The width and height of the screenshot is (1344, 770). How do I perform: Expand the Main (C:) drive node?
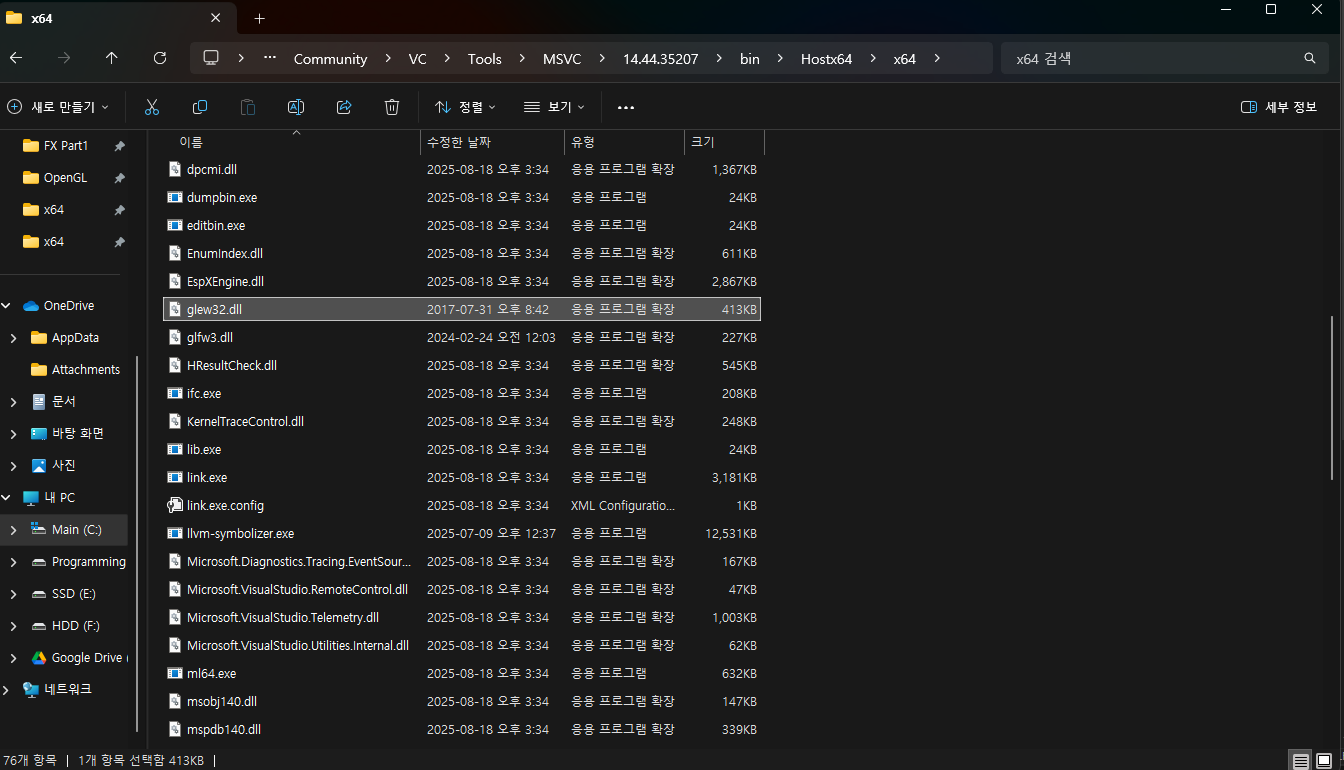pyautogui.click(x=13, y=530)
